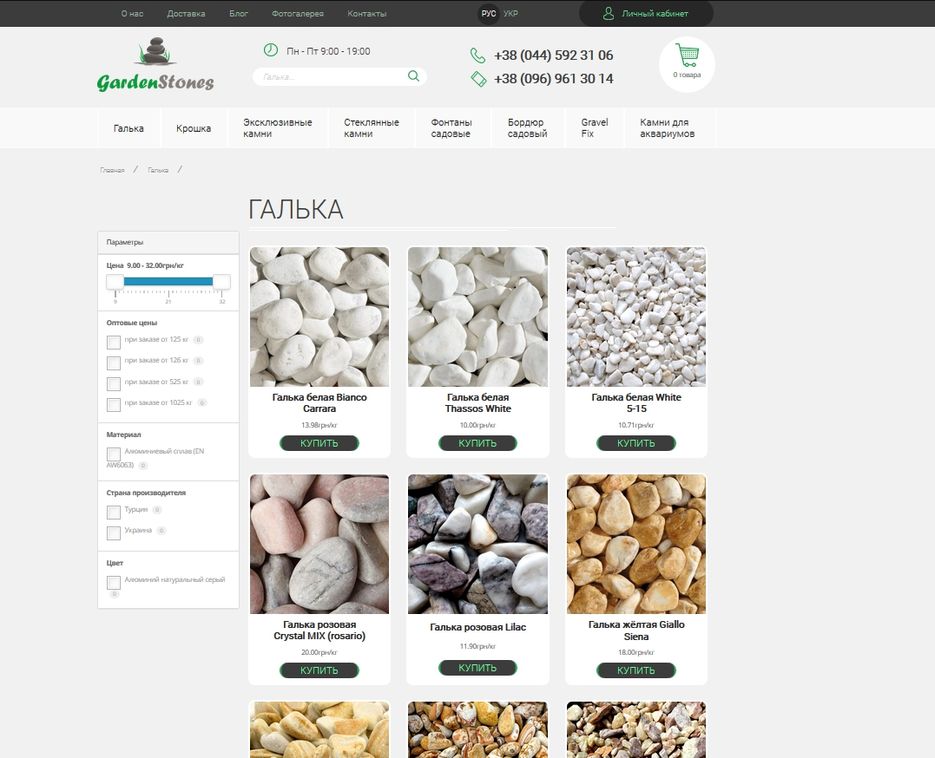
Task: Click the Главная breadcrumb
Action: click(x=112, y=170)
